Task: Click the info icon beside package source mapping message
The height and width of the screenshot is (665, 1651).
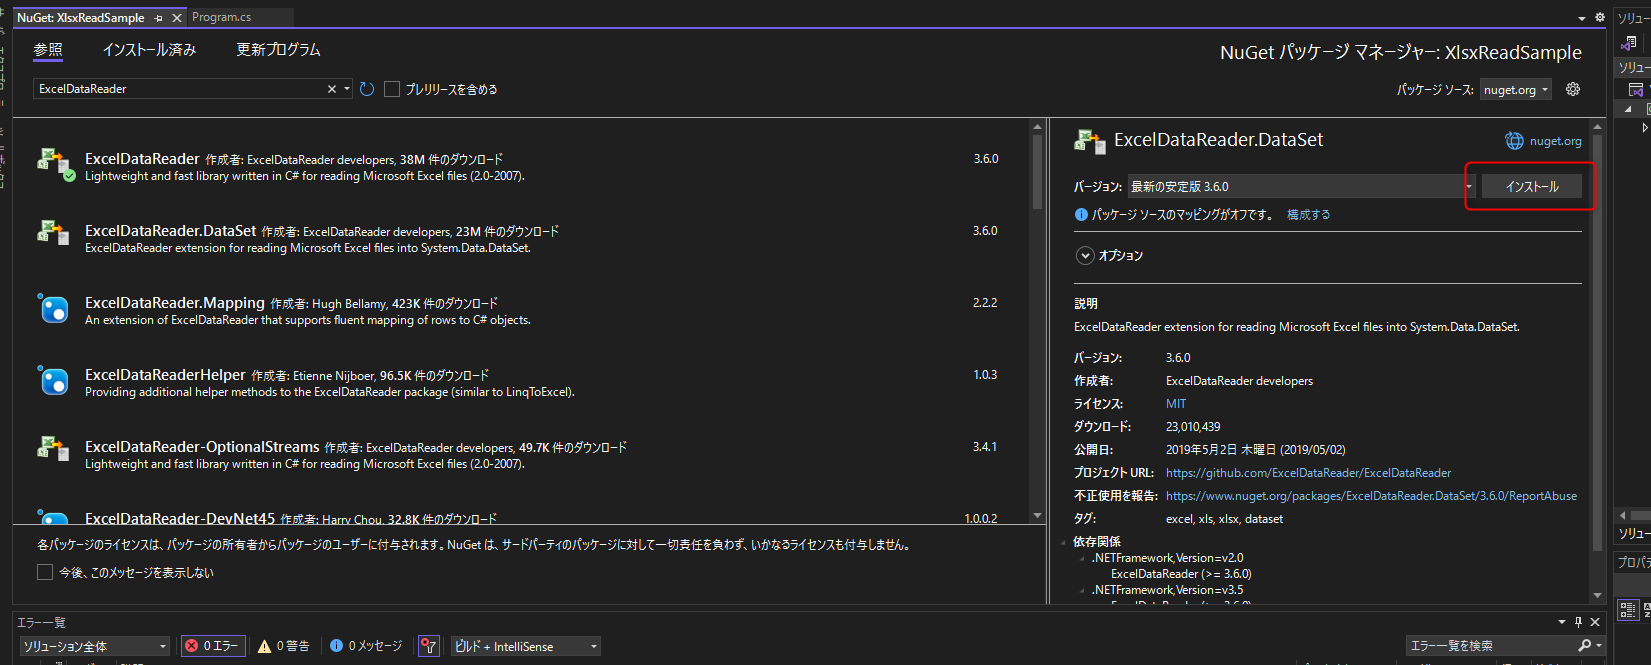Action: tap(1081, 215)
